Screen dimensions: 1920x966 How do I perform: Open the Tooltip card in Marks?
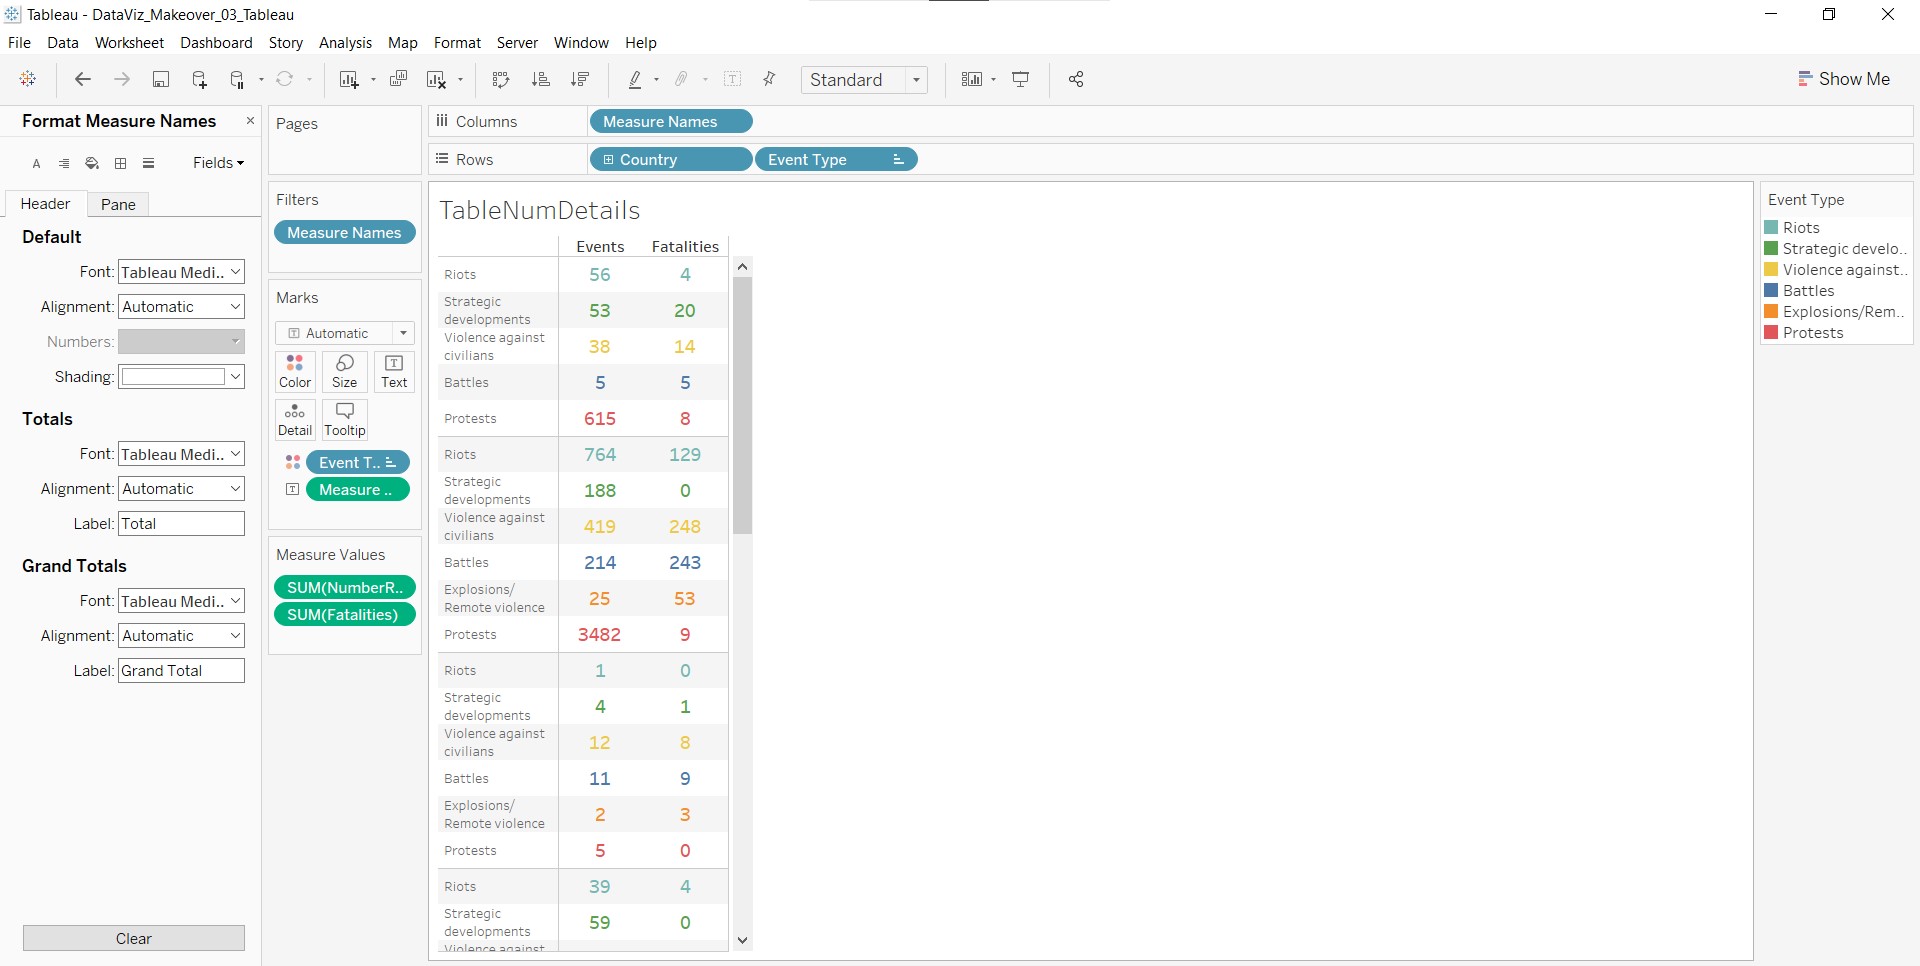click(x=345, y=419)
